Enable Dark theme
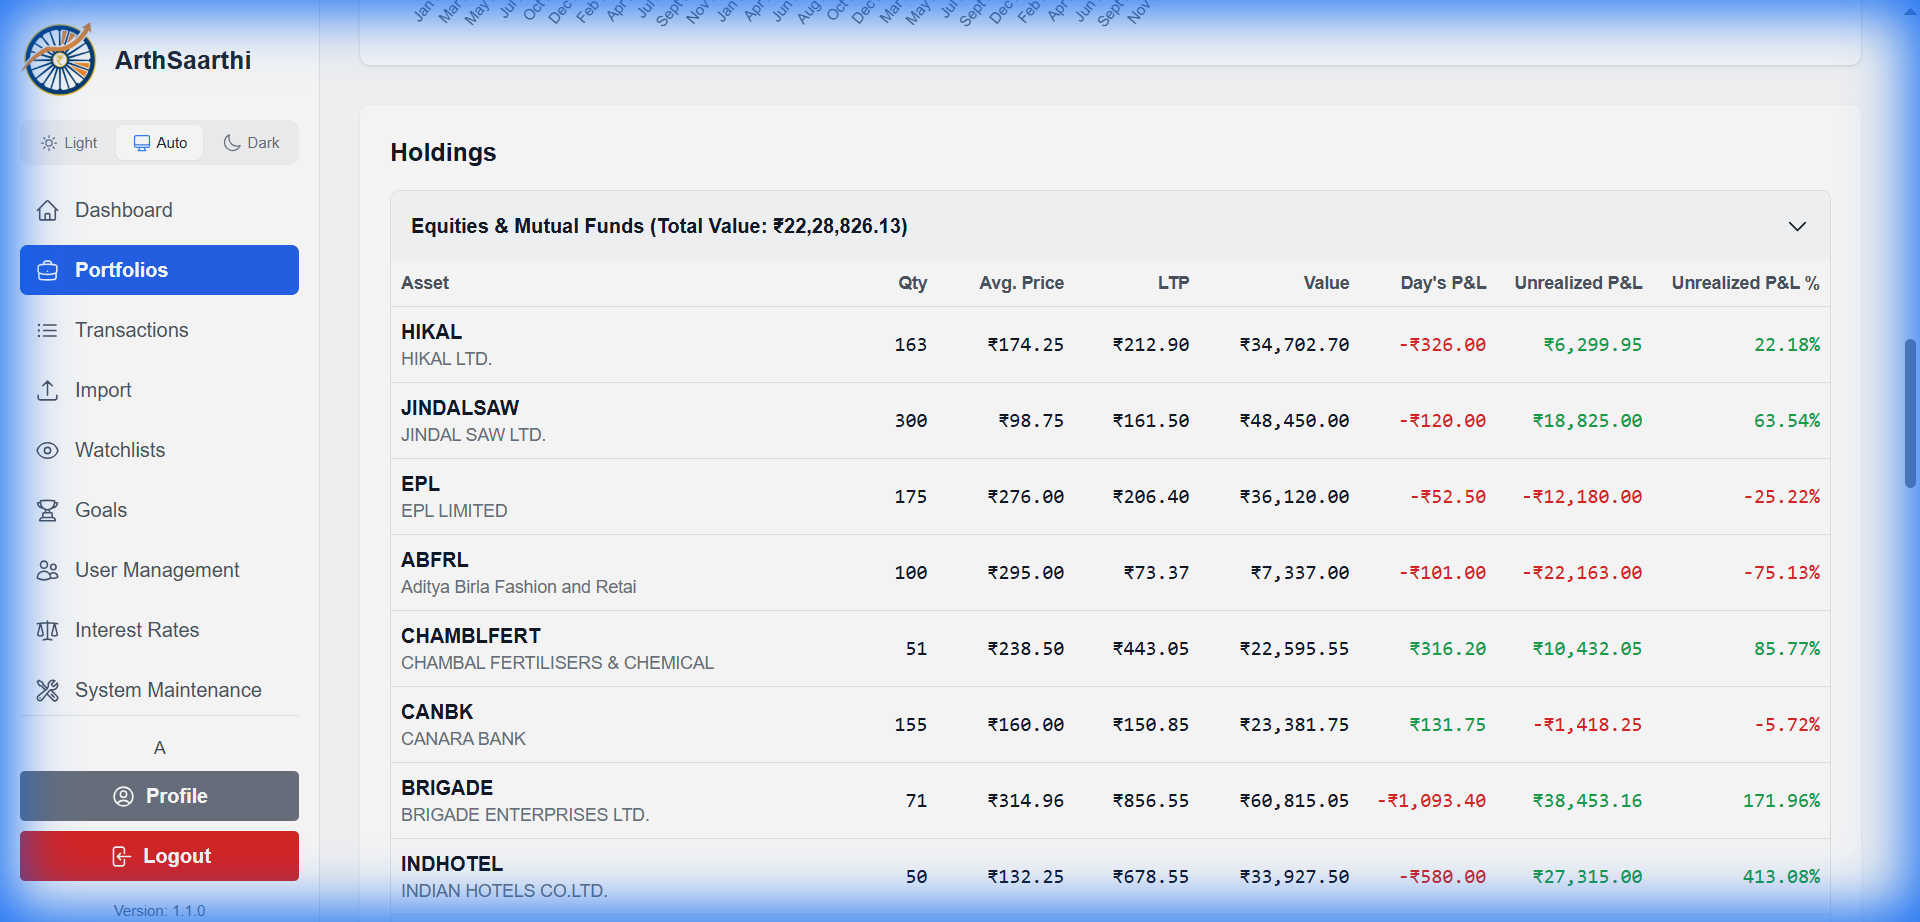 [250, 142]
